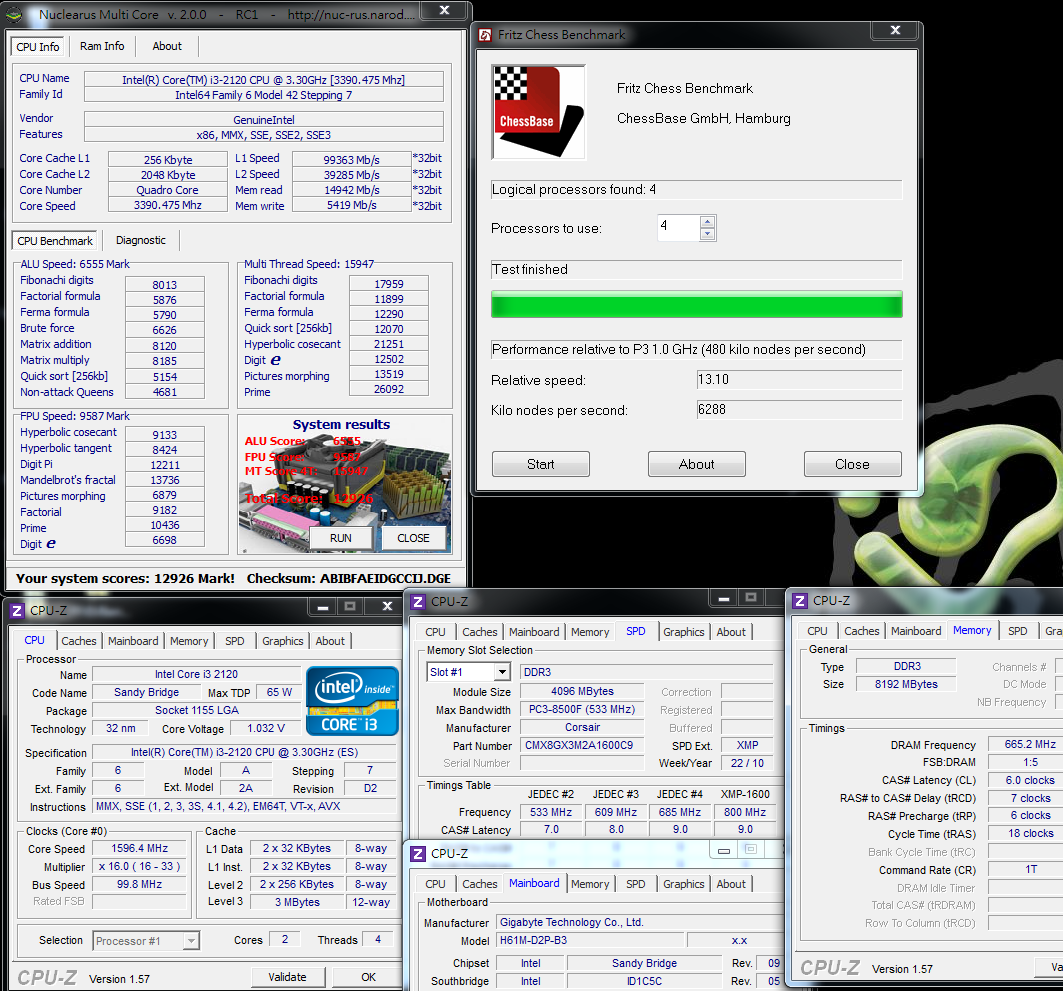Open Graphics tab in left CPU-Z window
This screenshot has width=1063, height=991.
283,641
